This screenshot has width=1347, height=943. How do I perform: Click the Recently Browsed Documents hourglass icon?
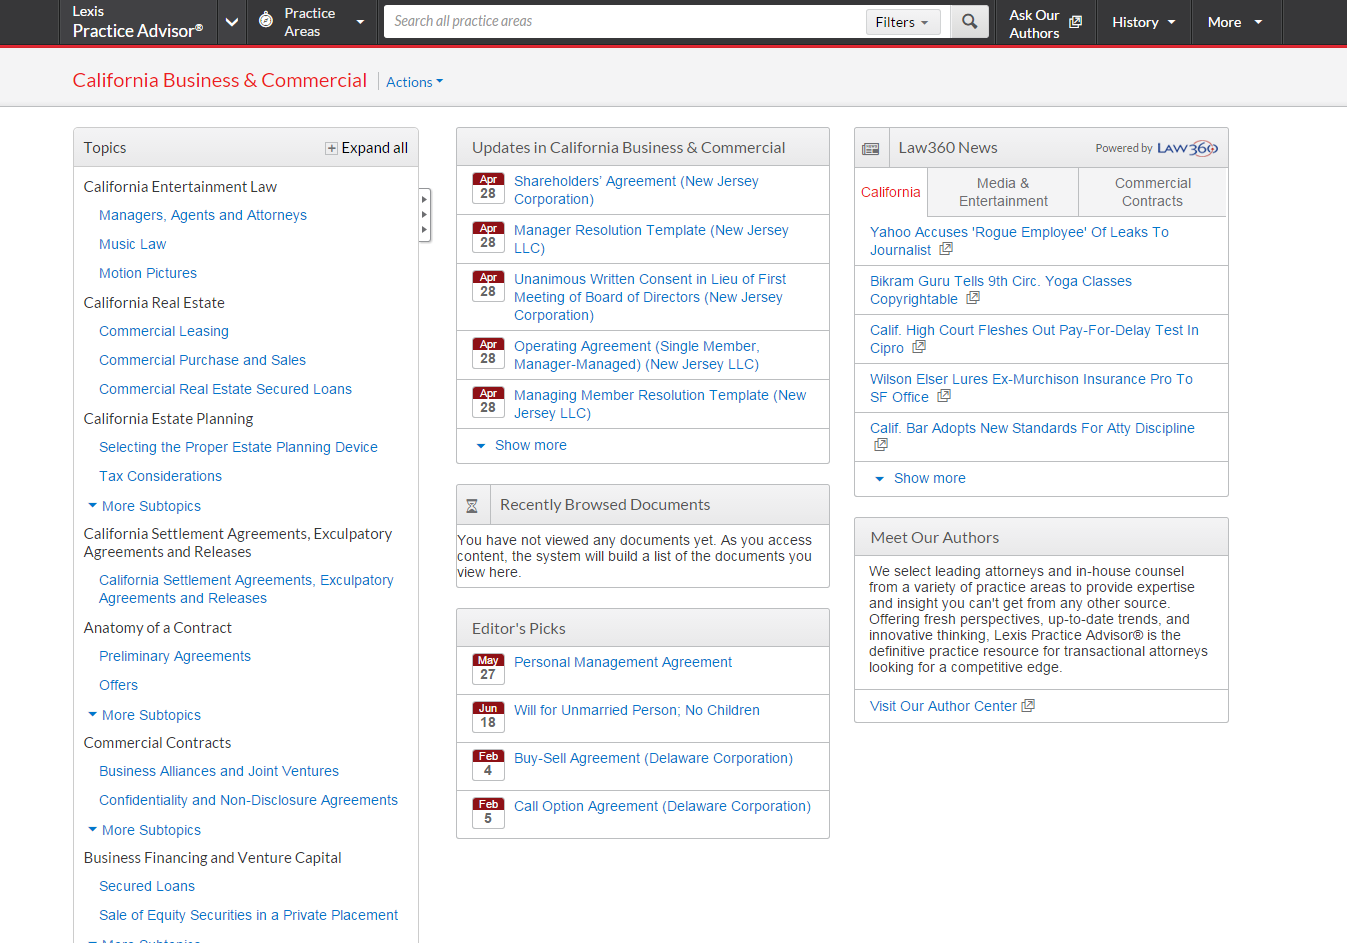click(472, 506)
